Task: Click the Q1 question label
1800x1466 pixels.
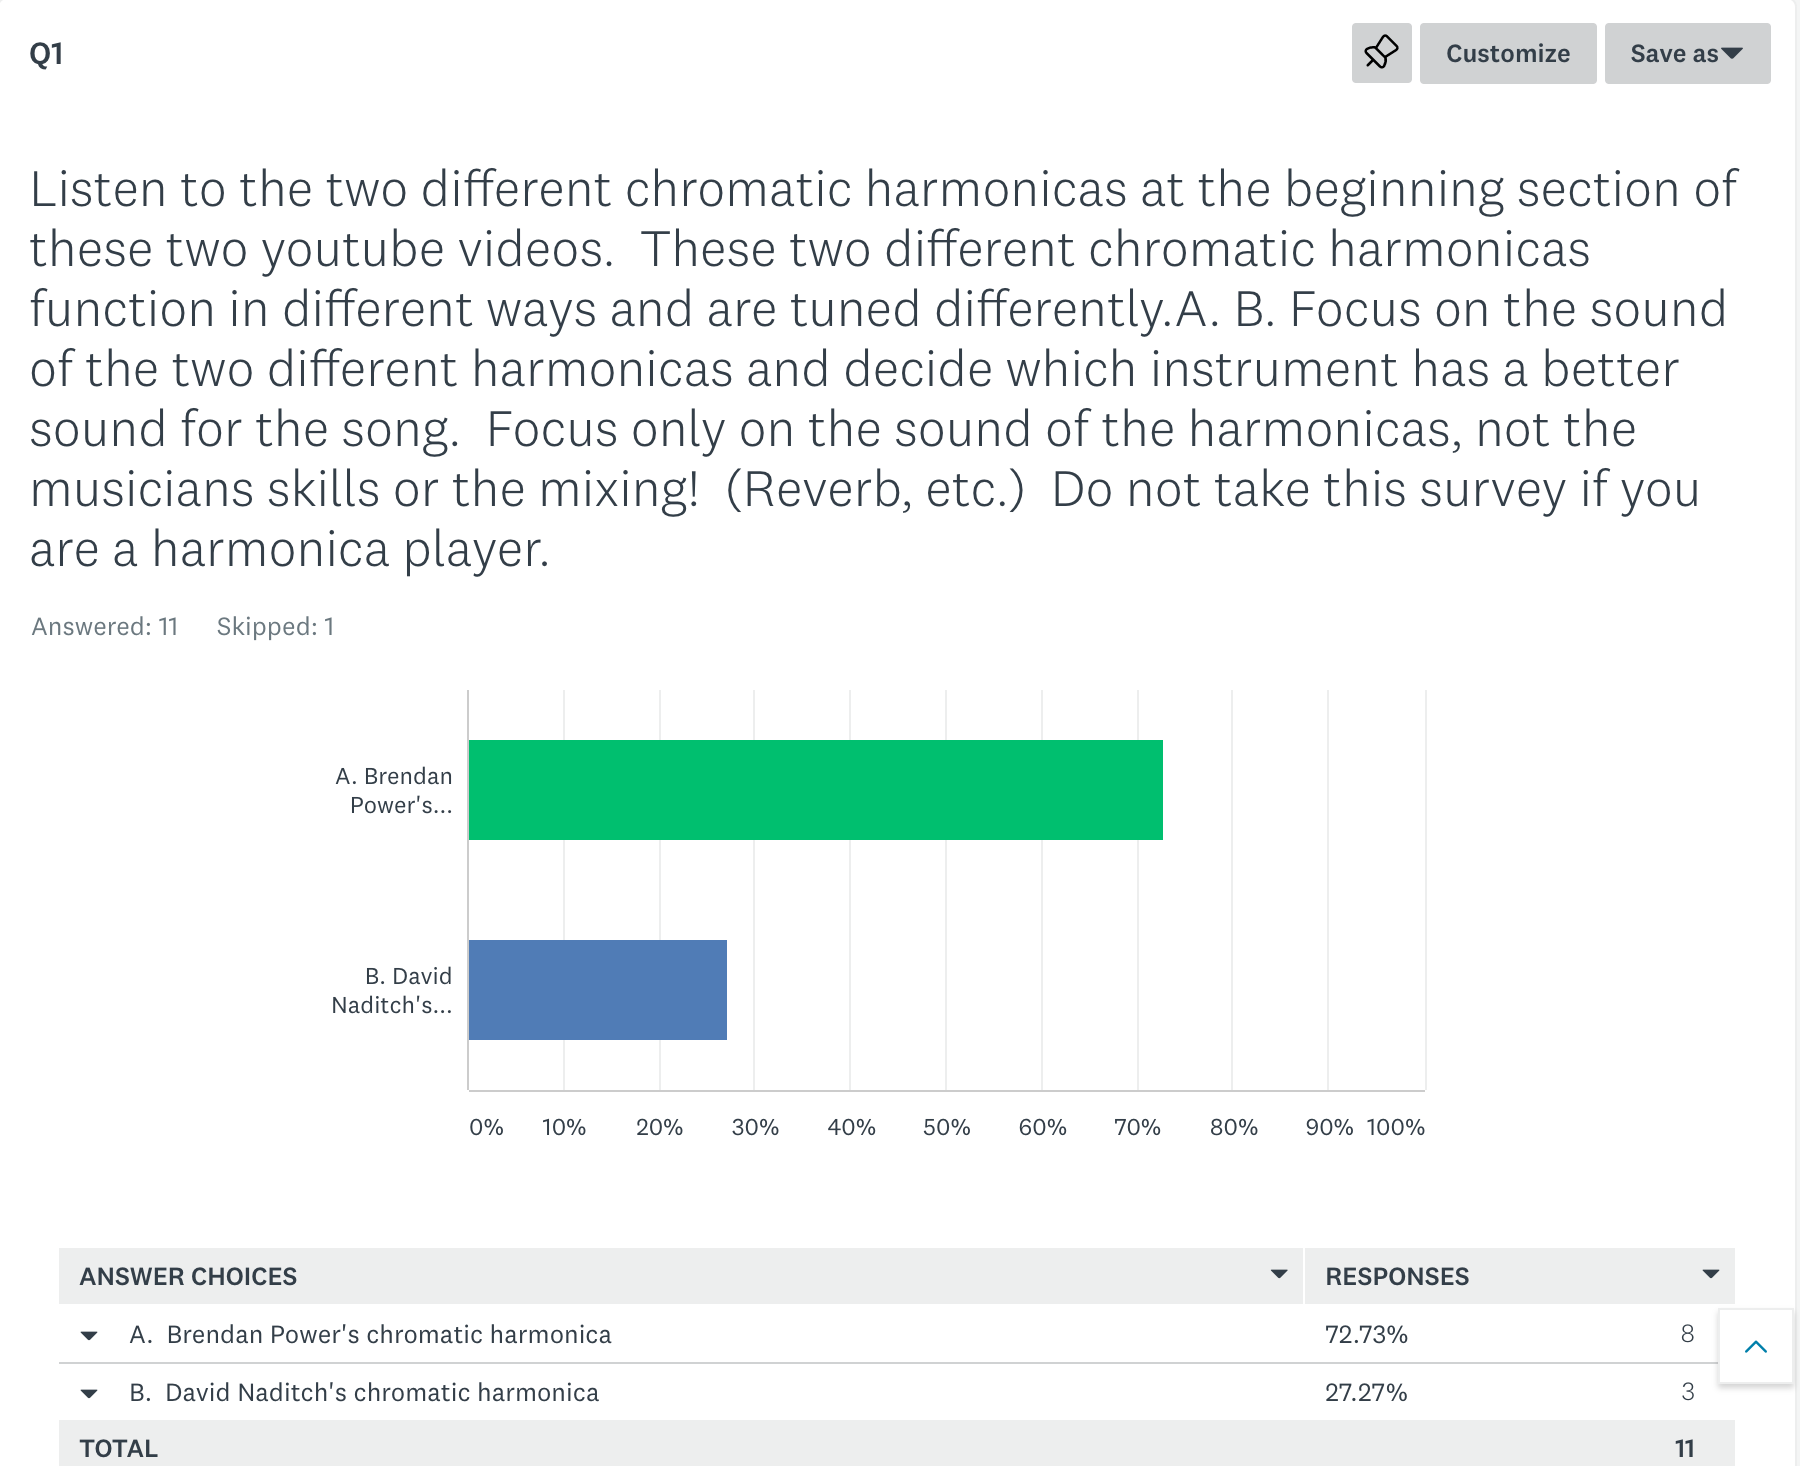Action: [x=46, y=53]
